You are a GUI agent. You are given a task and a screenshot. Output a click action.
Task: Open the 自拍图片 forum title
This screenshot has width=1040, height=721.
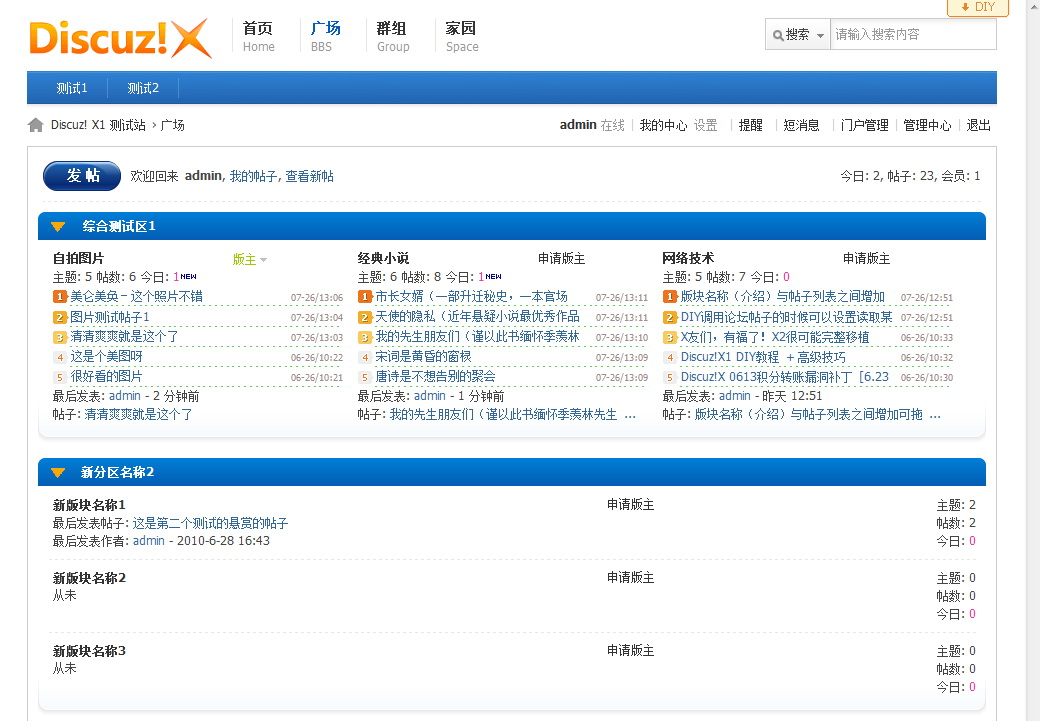pyautogui.click(x=78, y=258)
